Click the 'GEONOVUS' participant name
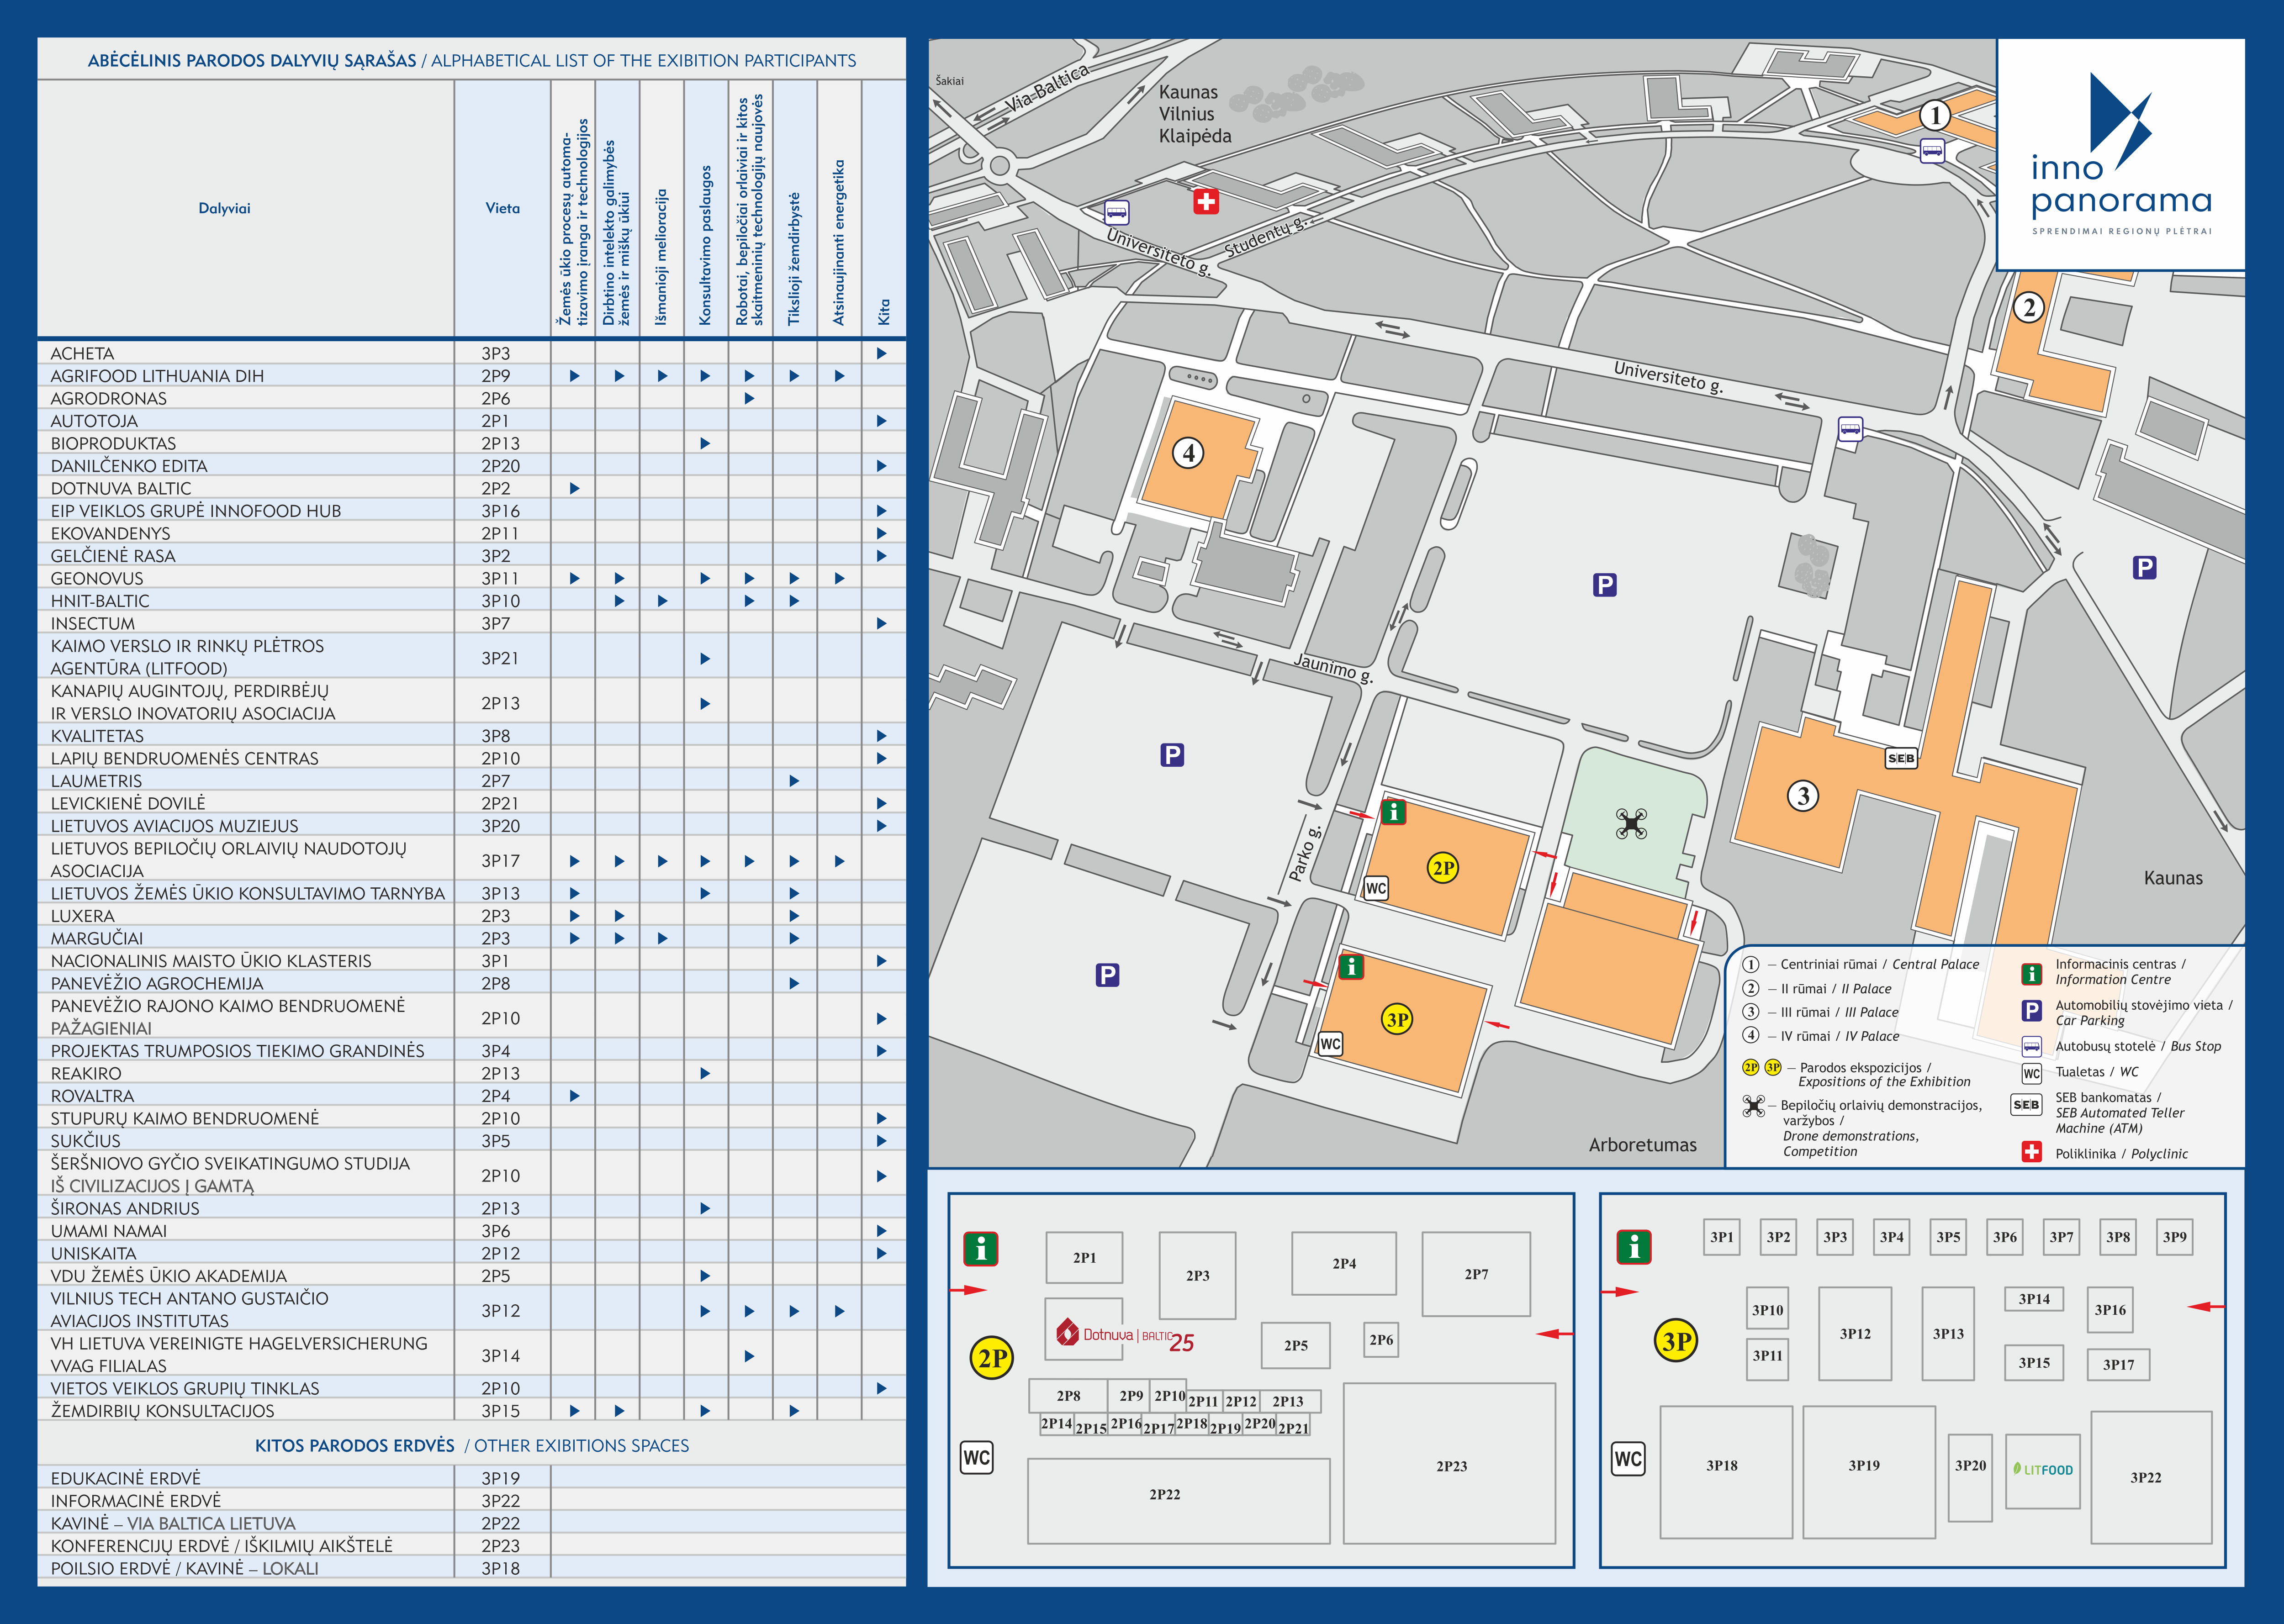 point(97,578)
